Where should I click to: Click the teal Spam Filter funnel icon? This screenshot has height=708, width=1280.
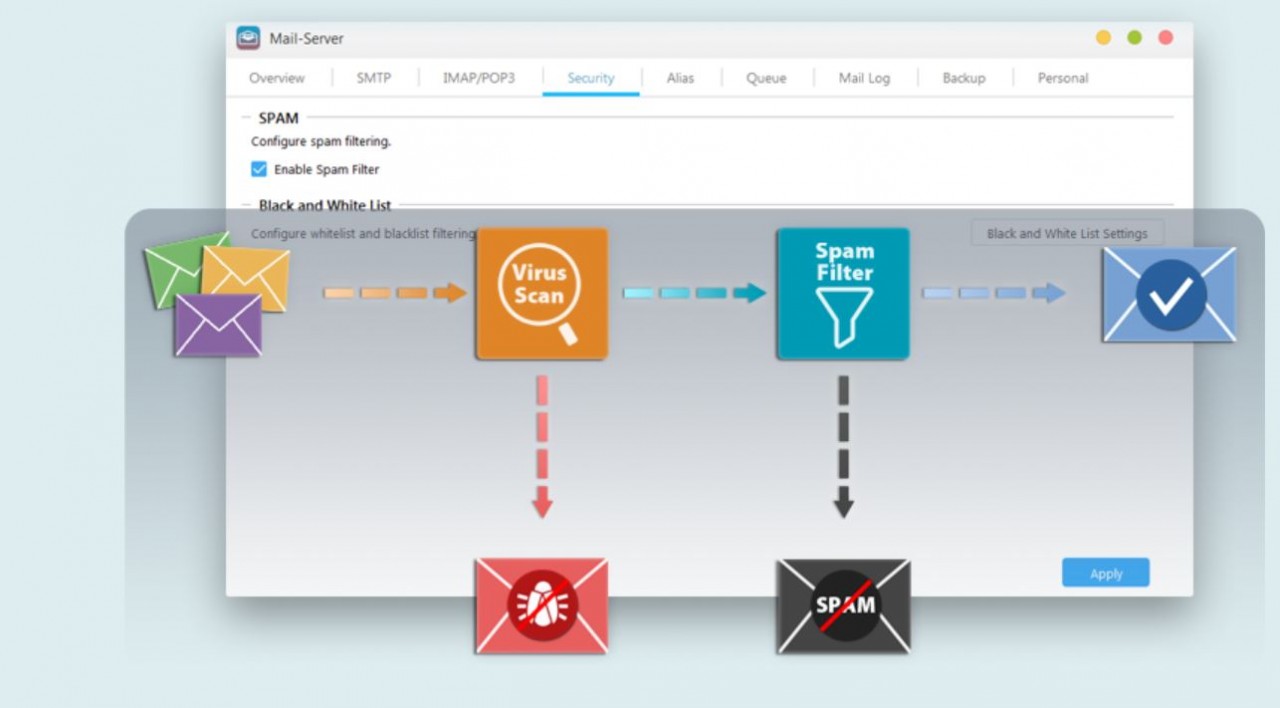point(843,293)
